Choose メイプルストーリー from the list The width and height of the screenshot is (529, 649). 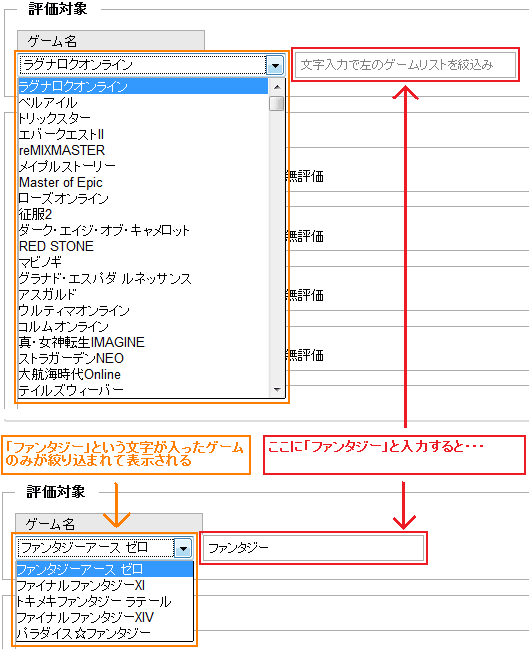coord(143,166)
